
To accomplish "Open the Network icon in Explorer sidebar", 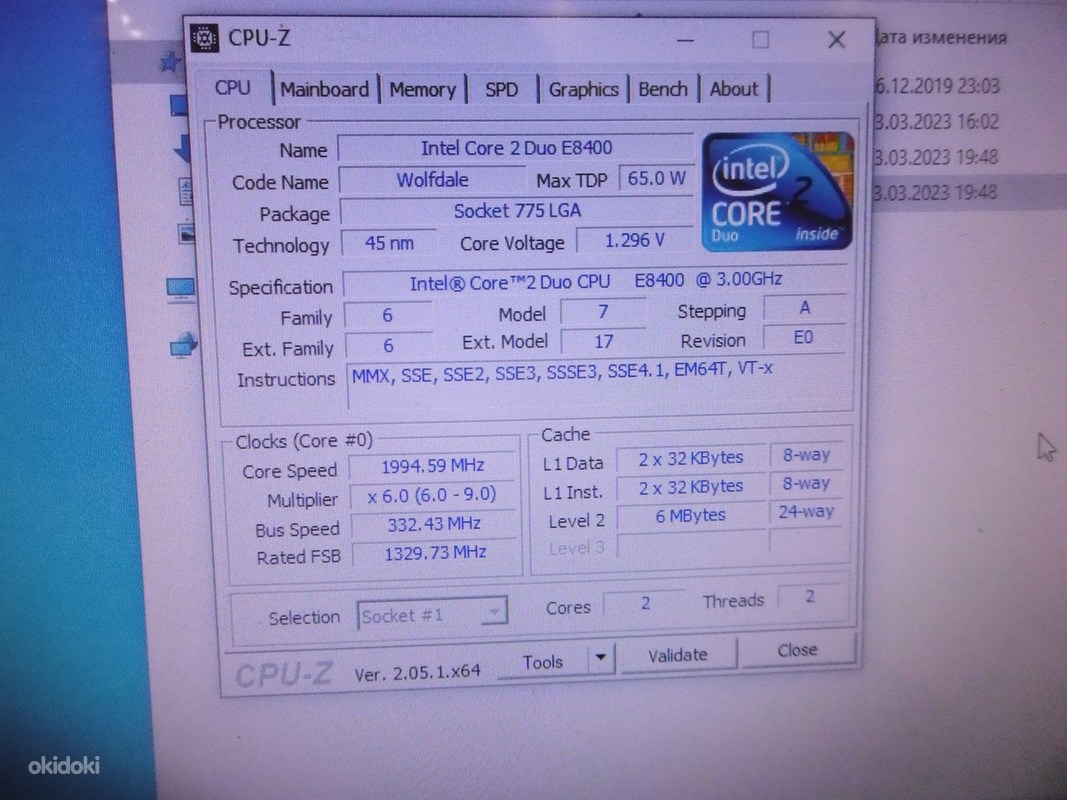I will click(x=182, y=347).
